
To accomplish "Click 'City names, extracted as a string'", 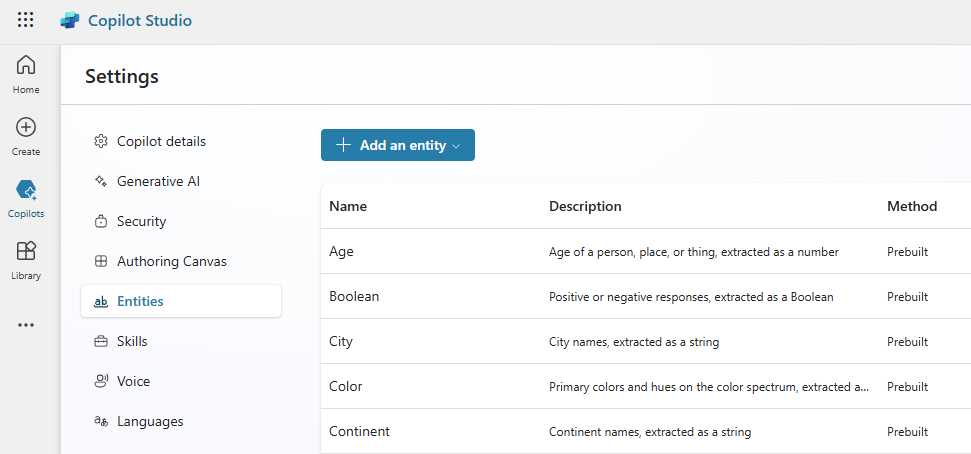I will click(634, 342).
